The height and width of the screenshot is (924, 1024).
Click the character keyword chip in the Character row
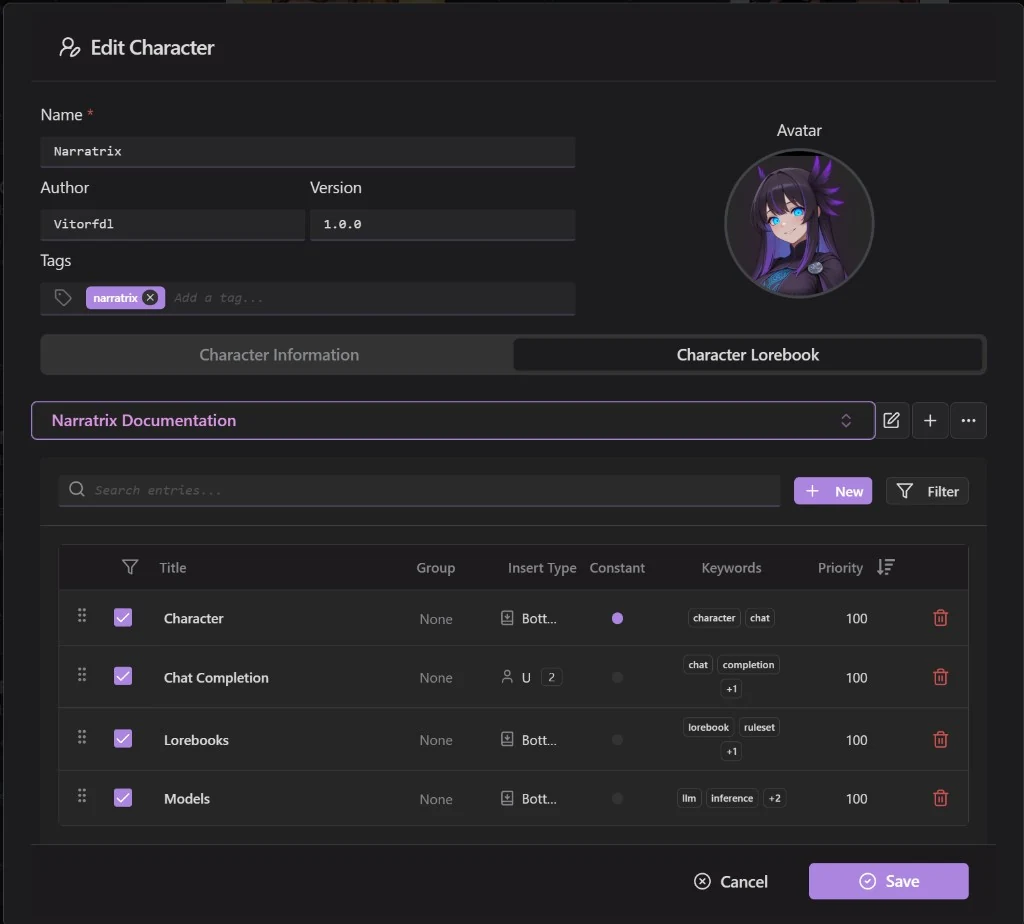click(714, 618)
